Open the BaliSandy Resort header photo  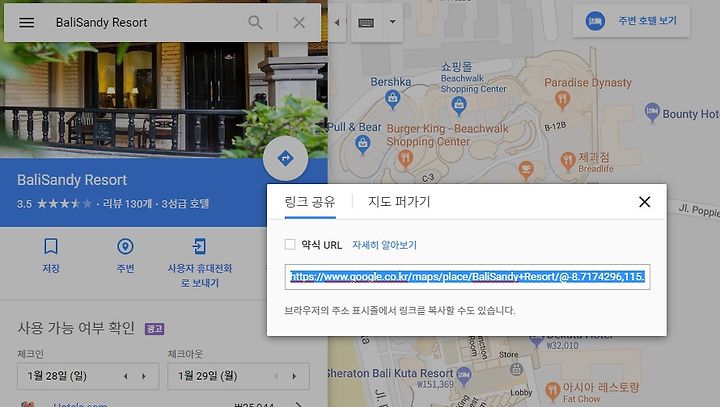coord(164,100)
